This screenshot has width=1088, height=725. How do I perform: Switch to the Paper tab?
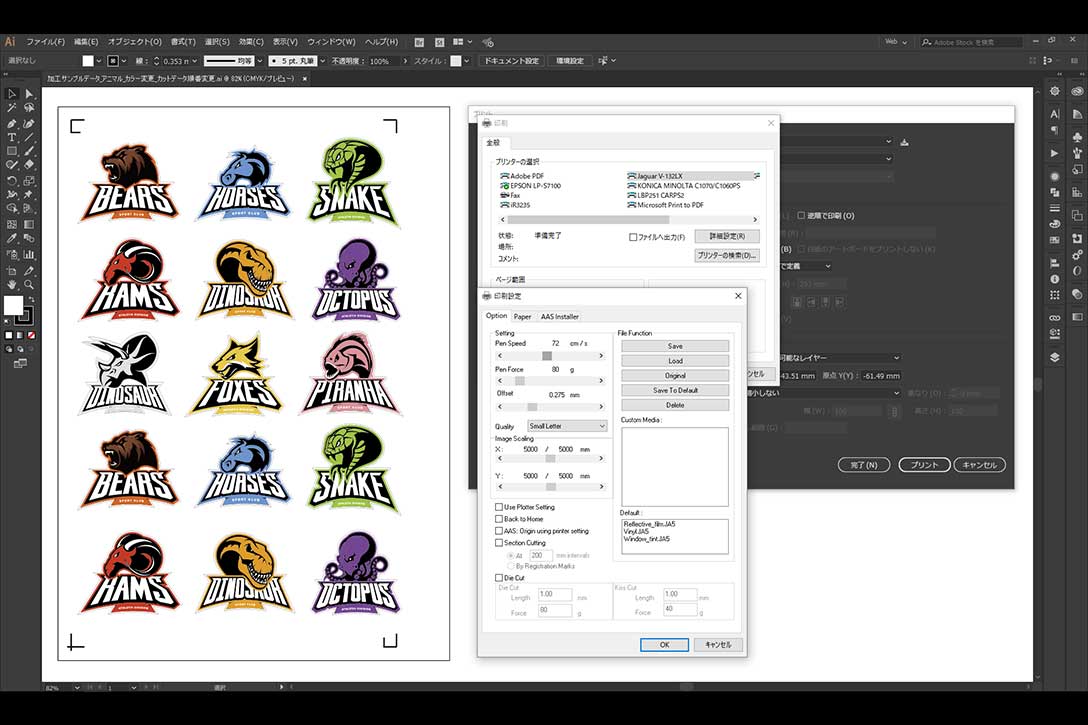pos(522,316)
